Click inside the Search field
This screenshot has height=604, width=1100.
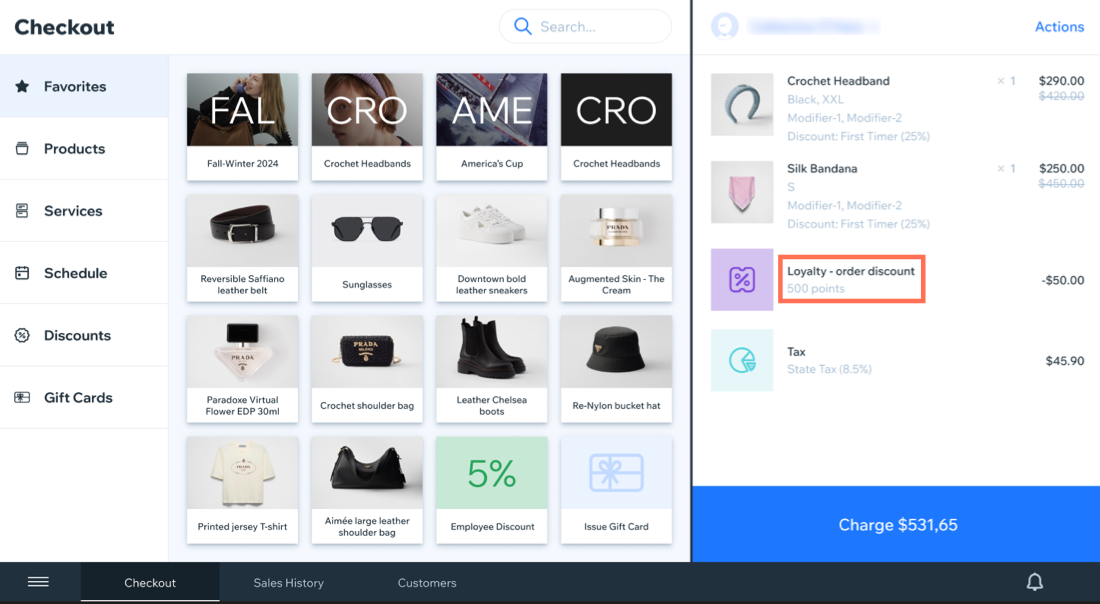tap(590, 26)
